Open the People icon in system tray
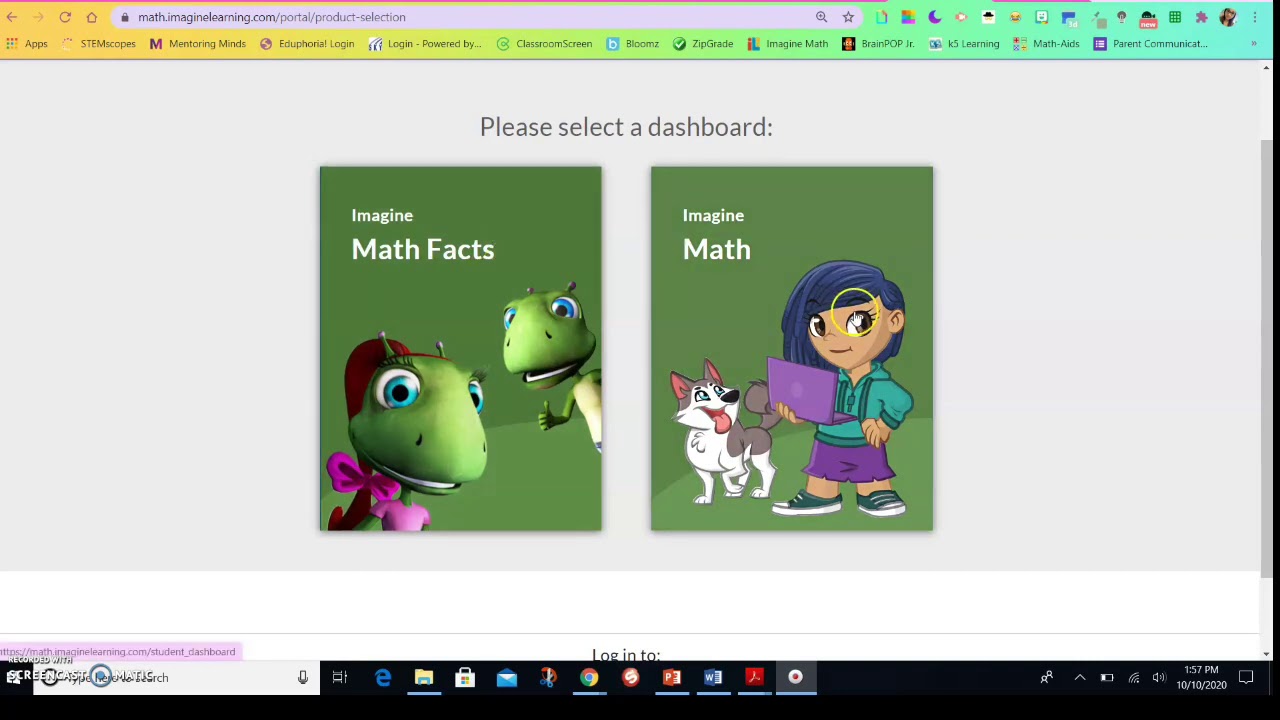This screenshot has height=720, width=1280. (x=1047, y=678)
